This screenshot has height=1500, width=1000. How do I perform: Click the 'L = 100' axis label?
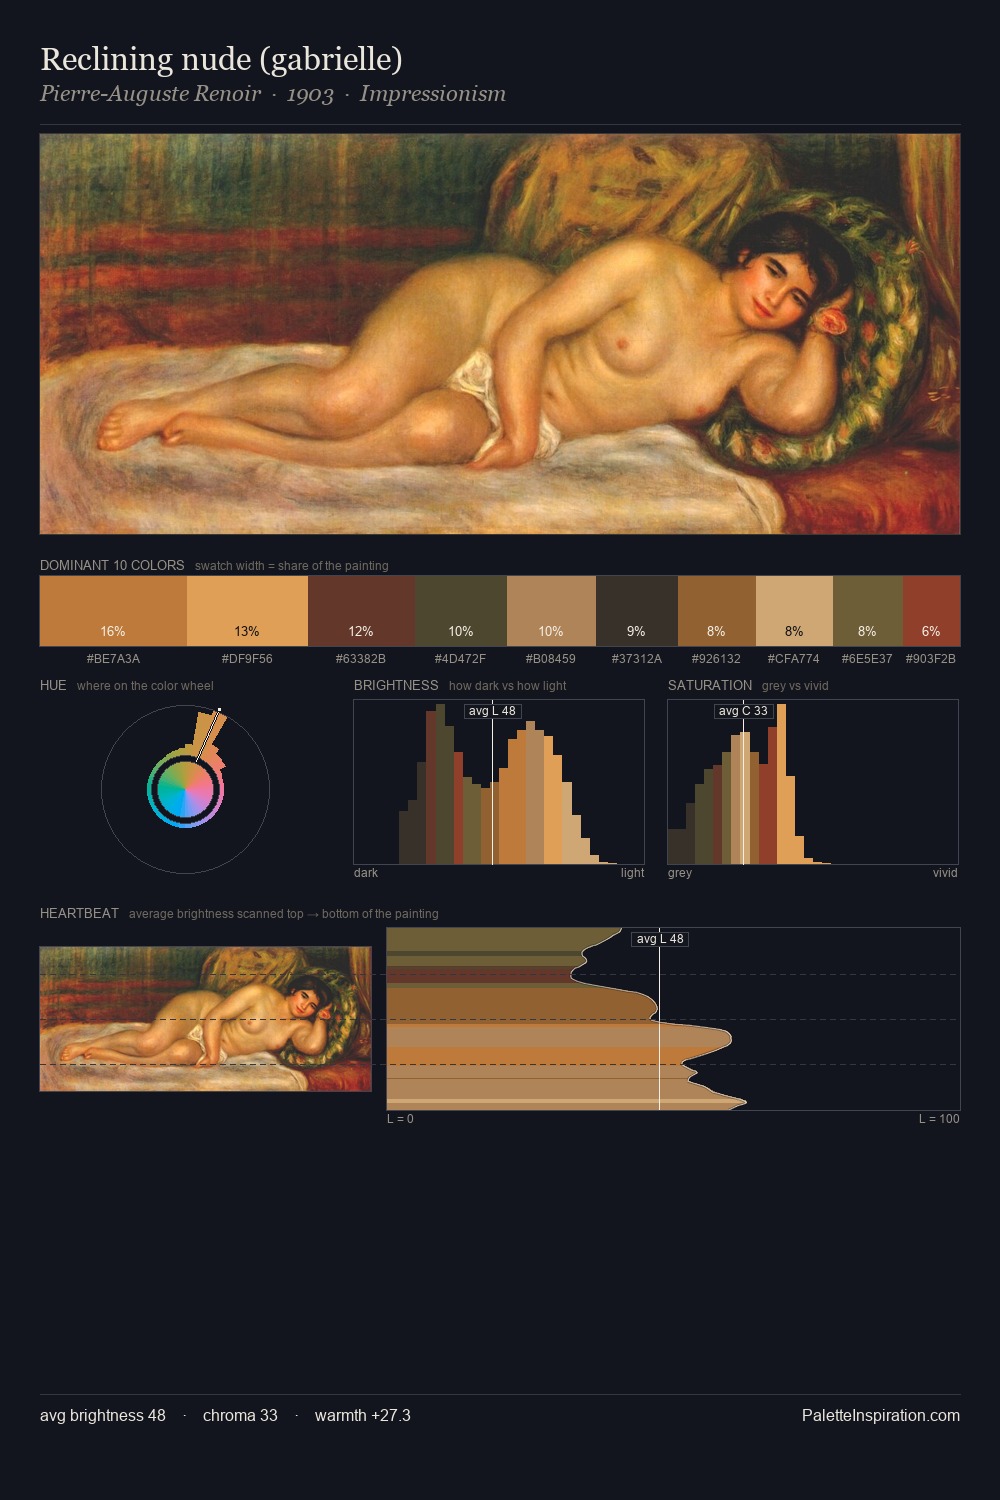[939, 1119]
